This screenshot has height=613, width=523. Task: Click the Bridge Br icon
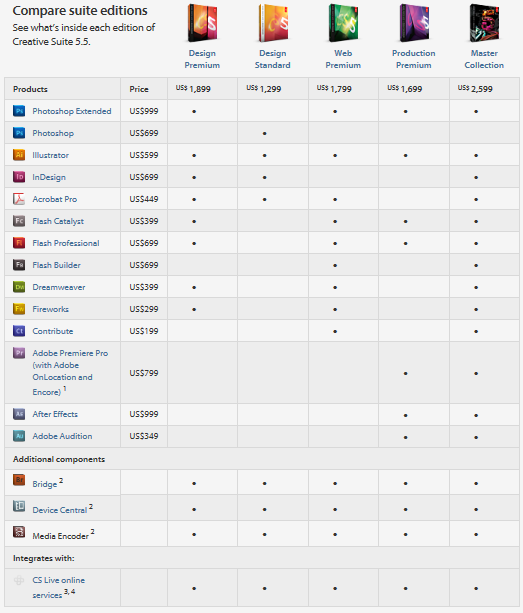19,479
